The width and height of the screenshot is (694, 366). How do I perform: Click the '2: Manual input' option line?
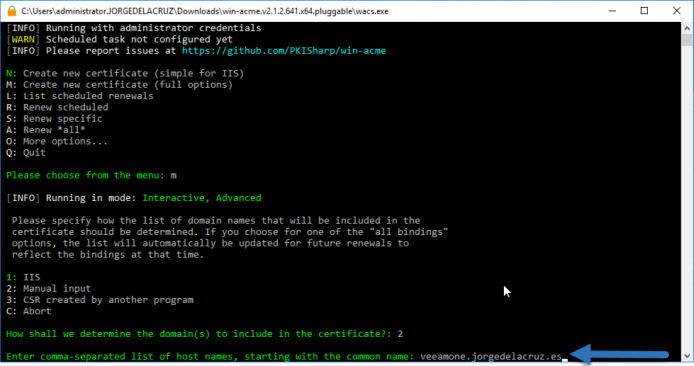(x=49, y=289)
